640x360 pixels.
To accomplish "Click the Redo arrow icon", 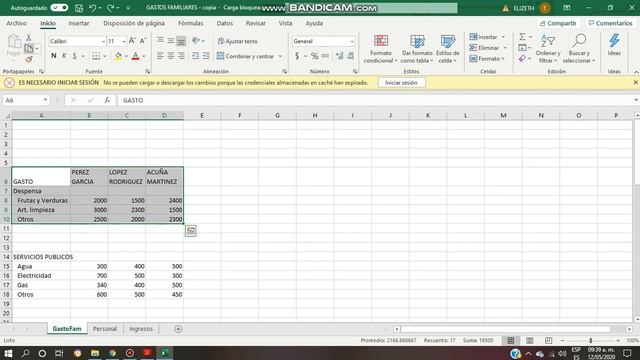I will coord(110,8).
